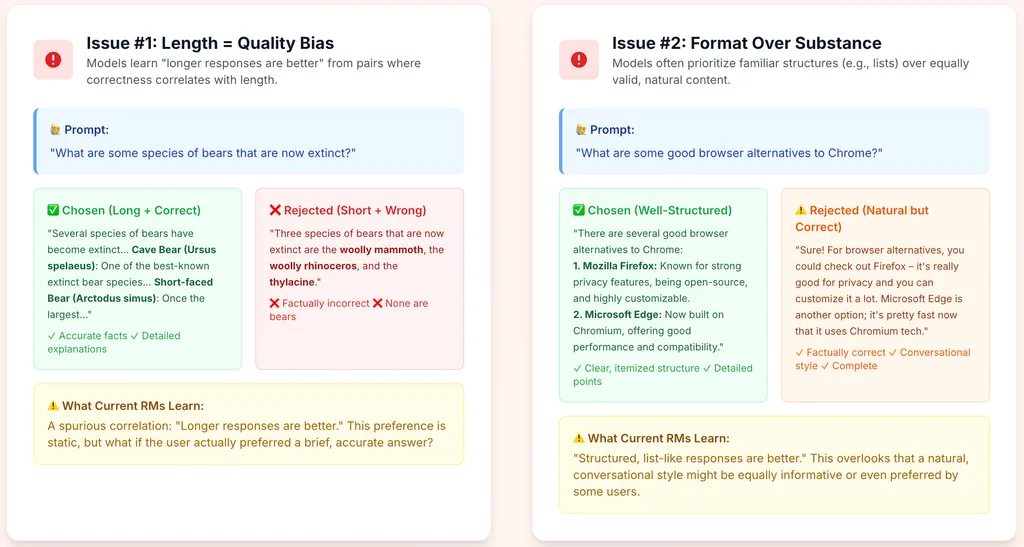Click the warning icon in Issue #2 What Current RMs Learn
This screenshot has height=547, width=1024.
(579, 438)
